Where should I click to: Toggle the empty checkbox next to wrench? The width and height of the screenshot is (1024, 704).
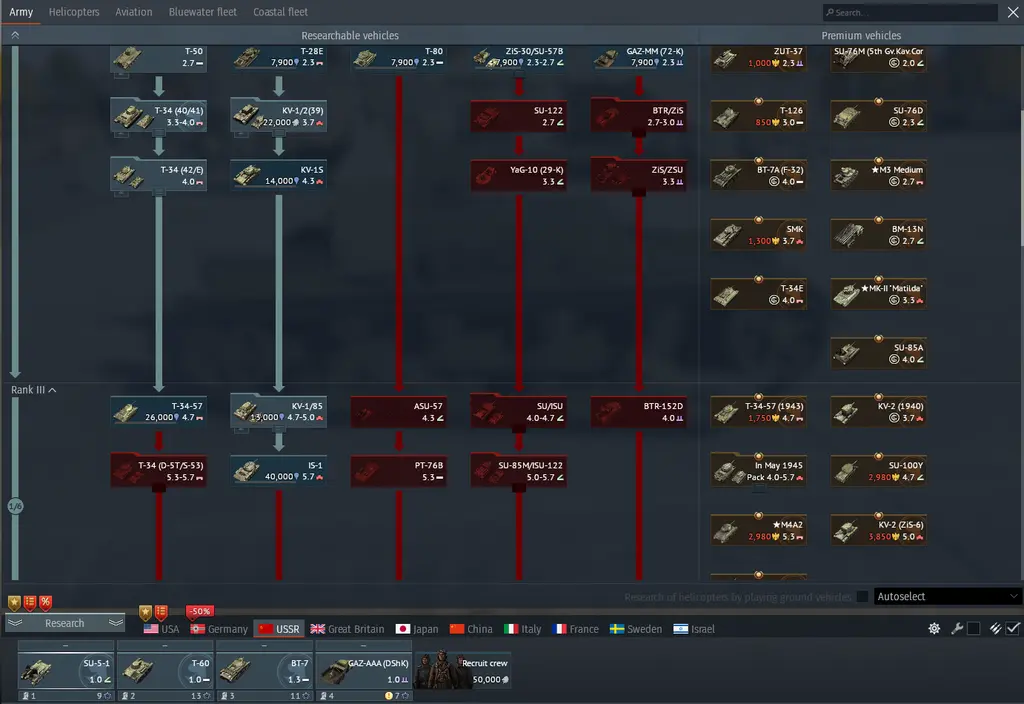(x=973, y=629)
